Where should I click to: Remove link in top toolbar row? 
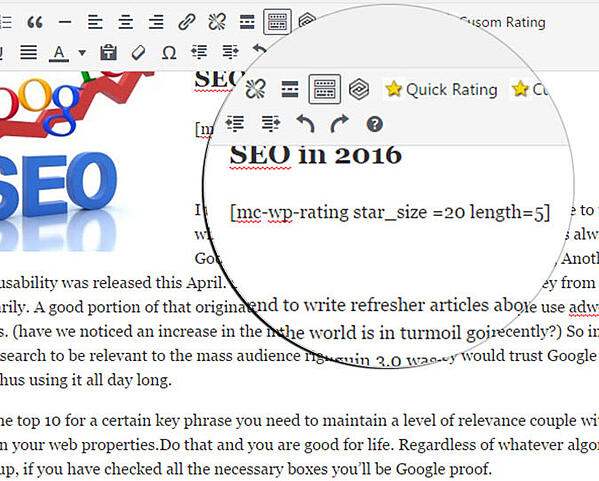[217, 22]
